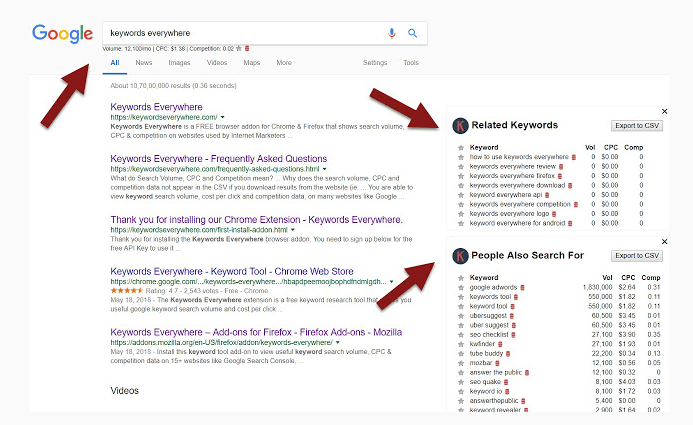Viewport: 693px width, 425px height.
Task: Export Related Keywords to CSV
Action: [x=637, y=125]
